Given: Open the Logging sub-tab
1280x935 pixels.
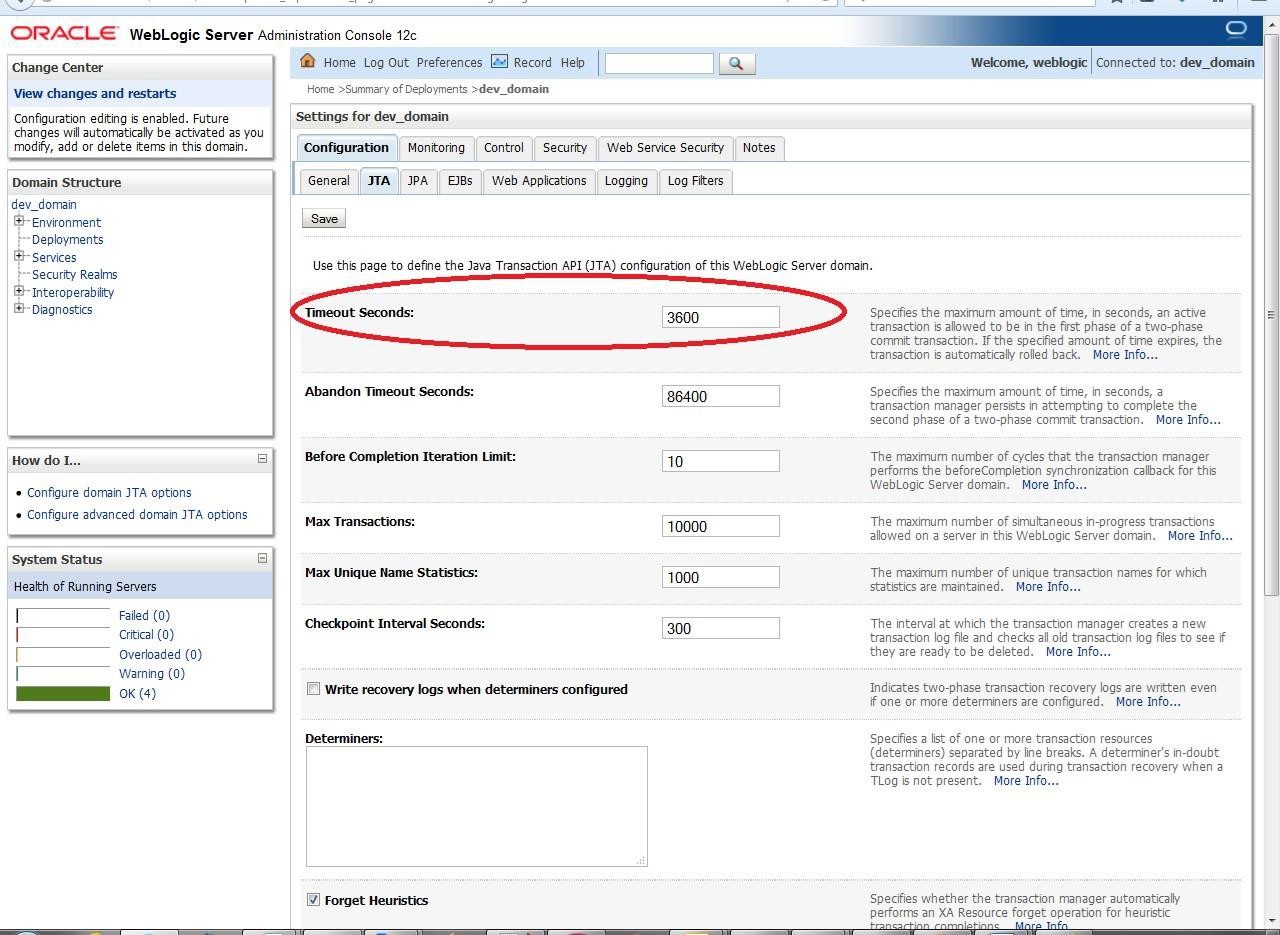Looking at the screenshot, I should tap(626, 181).
